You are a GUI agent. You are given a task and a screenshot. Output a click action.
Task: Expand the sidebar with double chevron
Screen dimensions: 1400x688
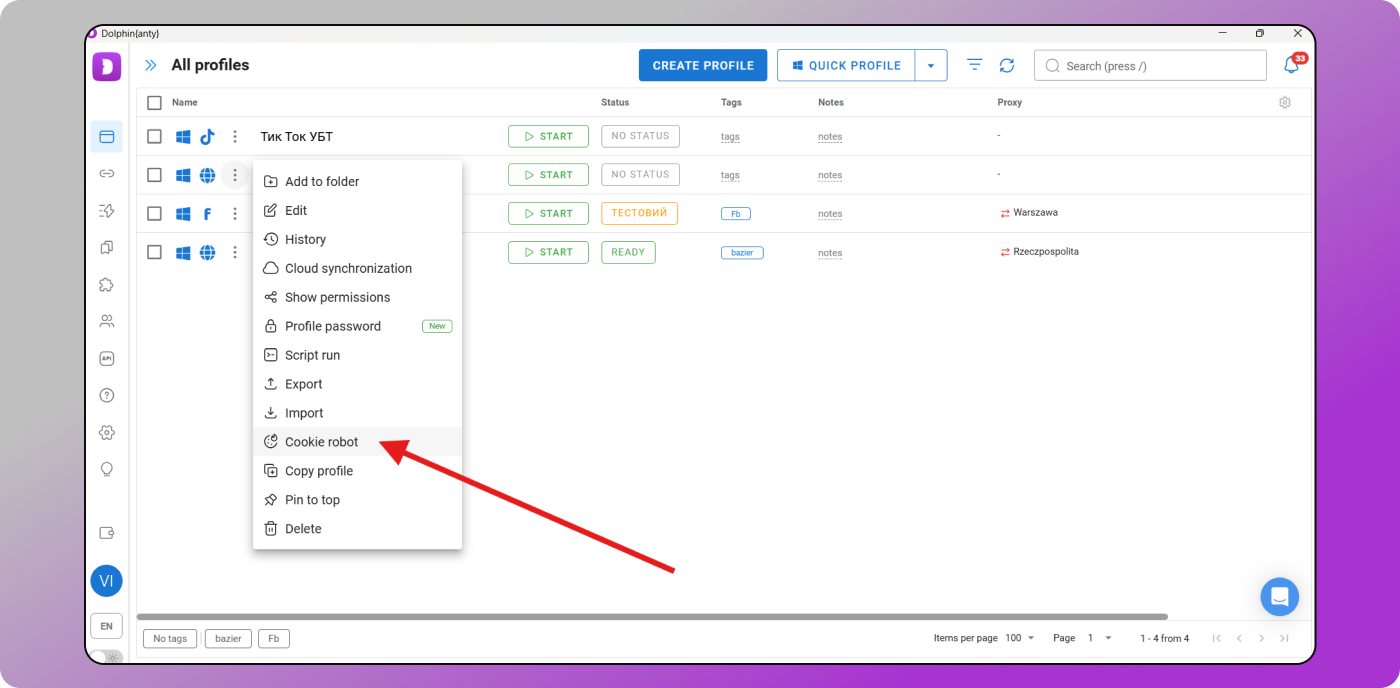click(x=150, y=65)
